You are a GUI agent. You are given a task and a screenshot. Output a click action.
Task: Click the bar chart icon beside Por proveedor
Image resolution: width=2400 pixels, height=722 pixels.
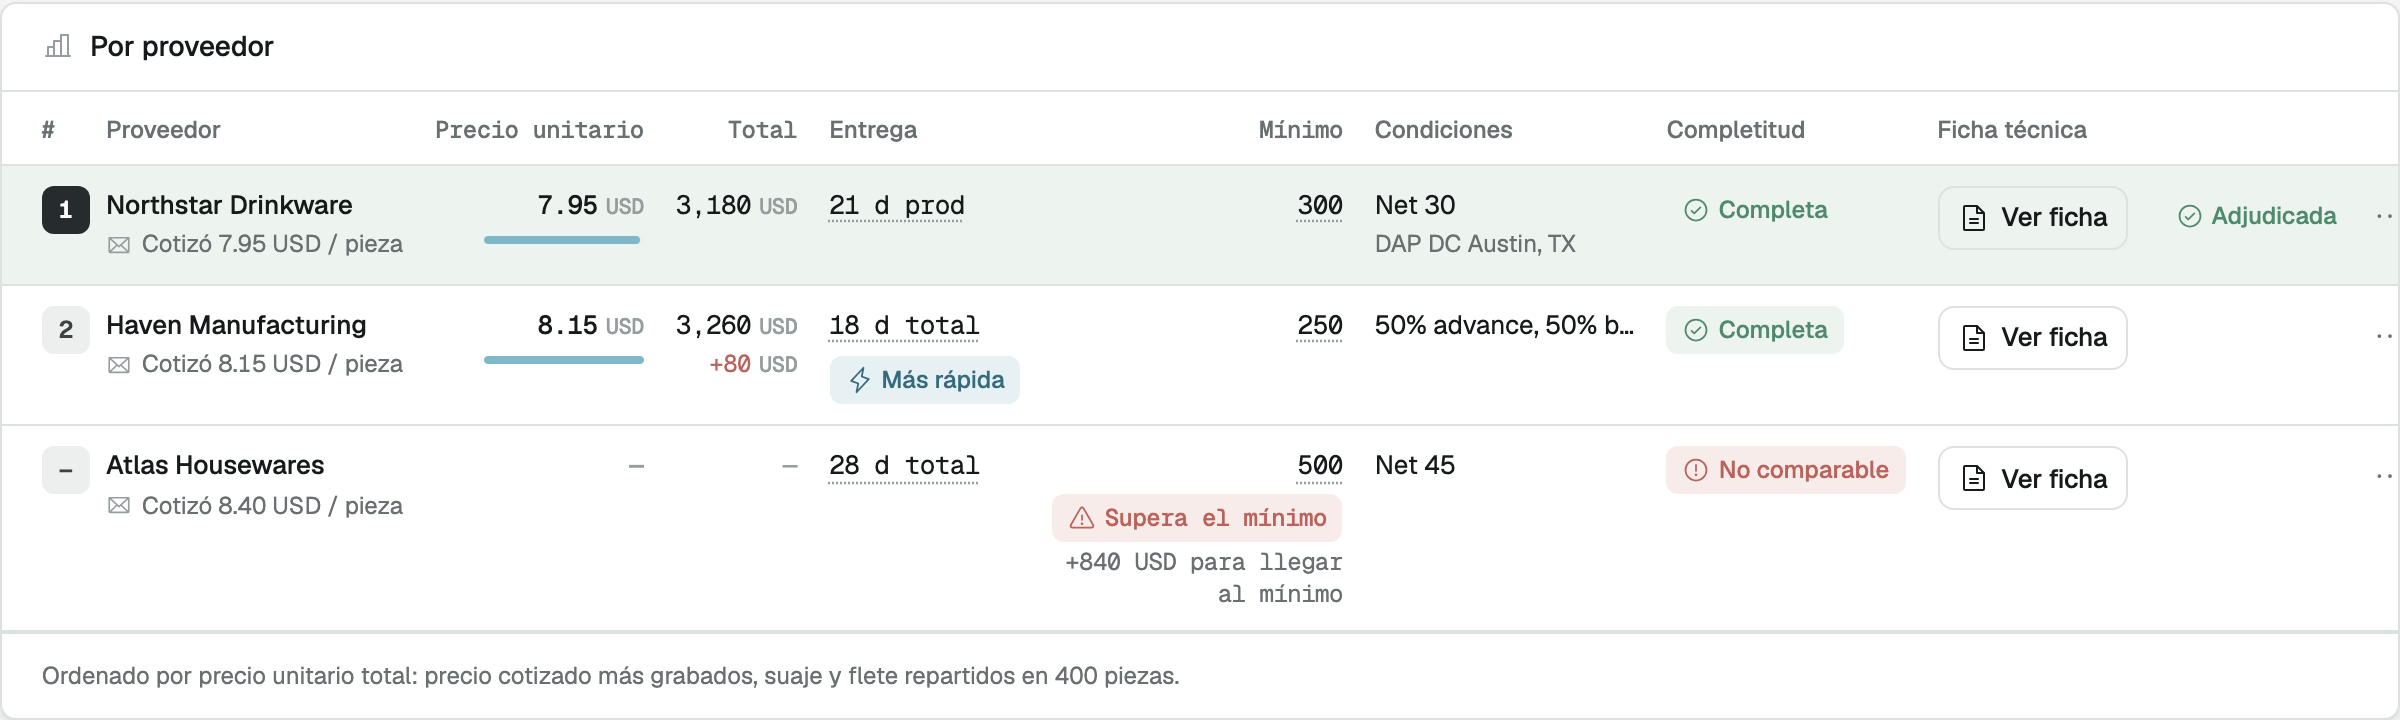[58, 46]
